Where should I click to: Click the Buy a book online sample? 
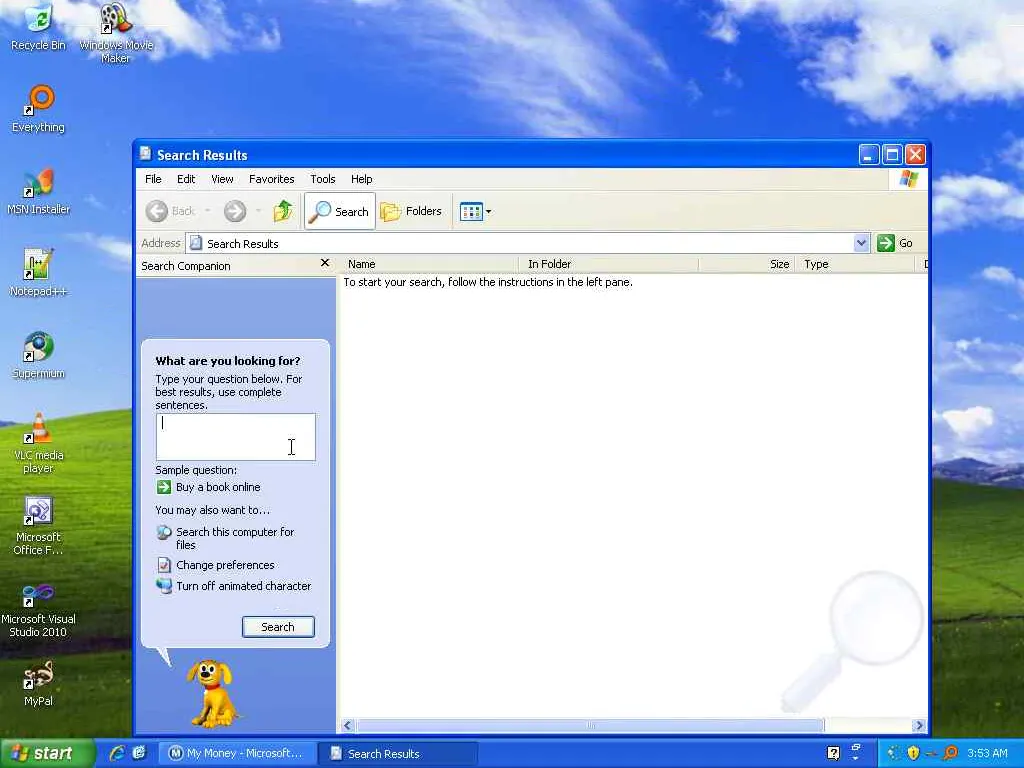point(217,487)
